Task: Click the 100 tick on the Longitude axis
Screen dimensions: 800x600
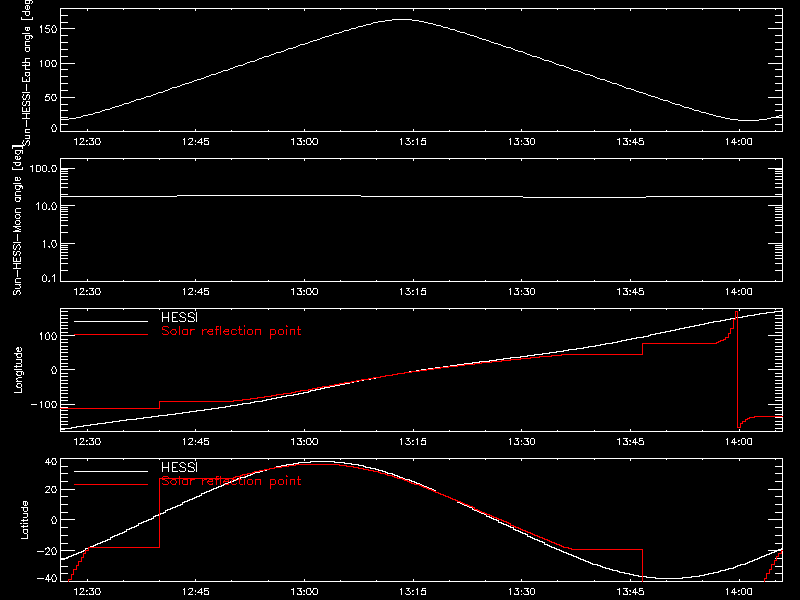Action: point(47,336)
